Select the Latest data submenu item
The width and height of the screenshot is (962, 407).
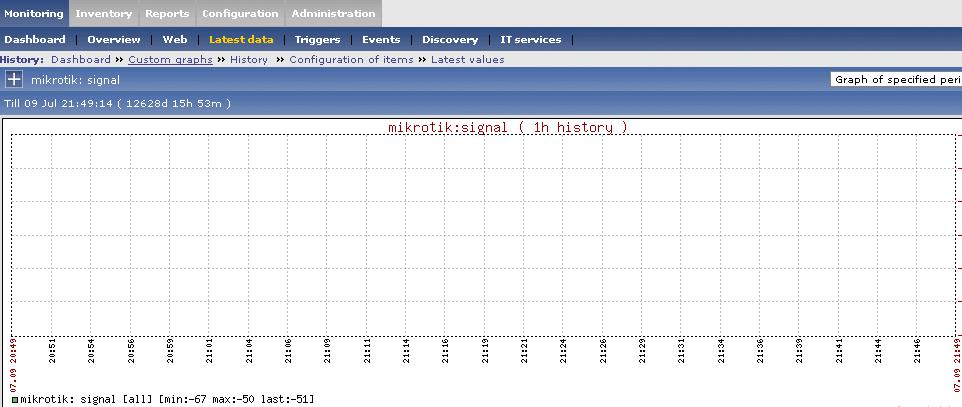point(241,39)
